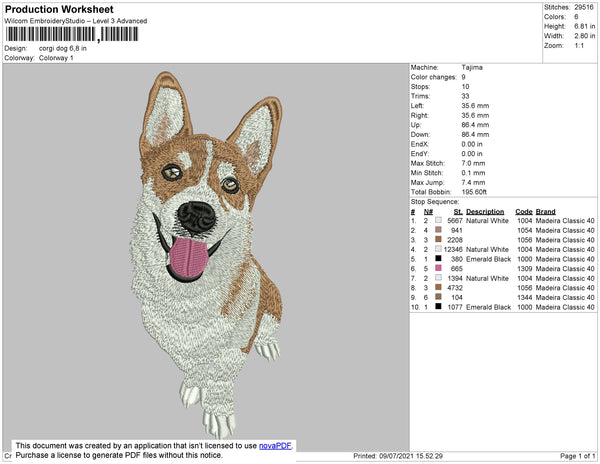Click the tan swatch for code 1054
This screenshot has width=600, height=464.
point(438,230)
